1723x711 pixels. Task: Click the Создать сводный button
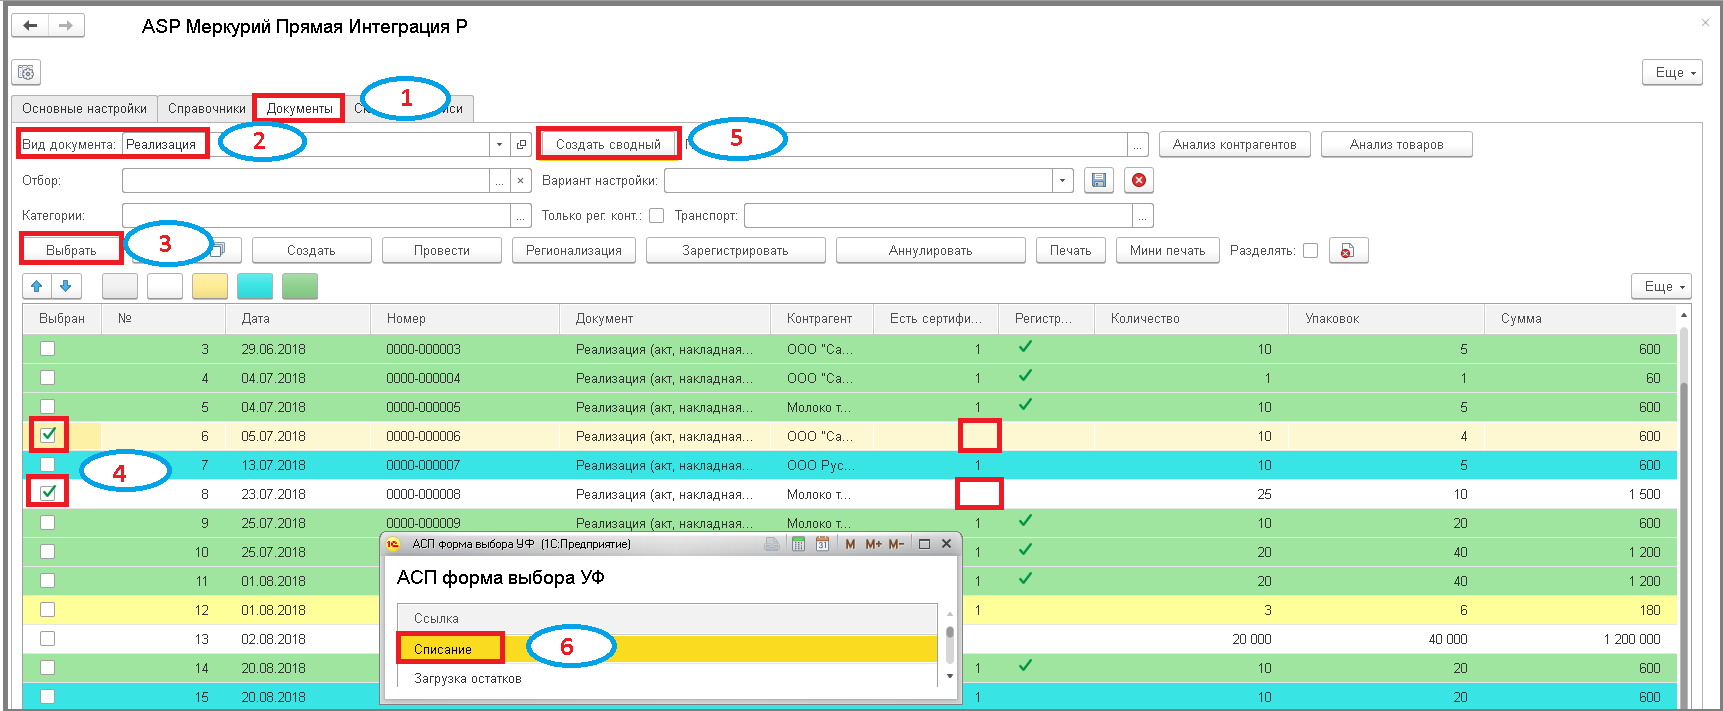pyautogui.click(x=608, y=144)
